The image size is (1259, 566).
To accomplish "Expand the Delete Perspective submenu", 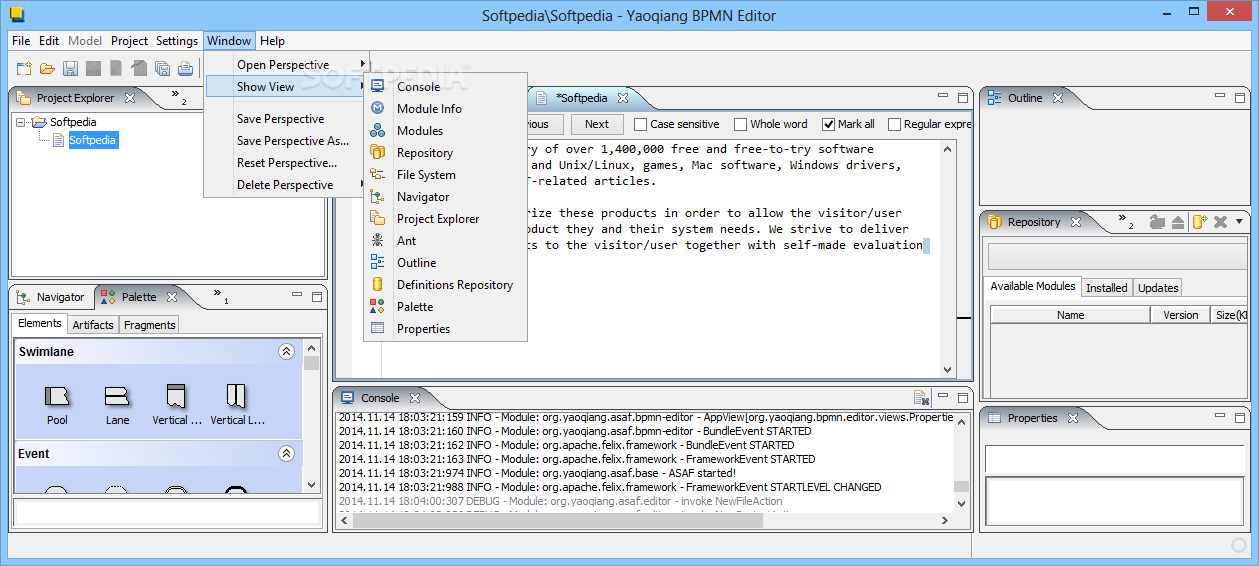I will click(287, 185).
